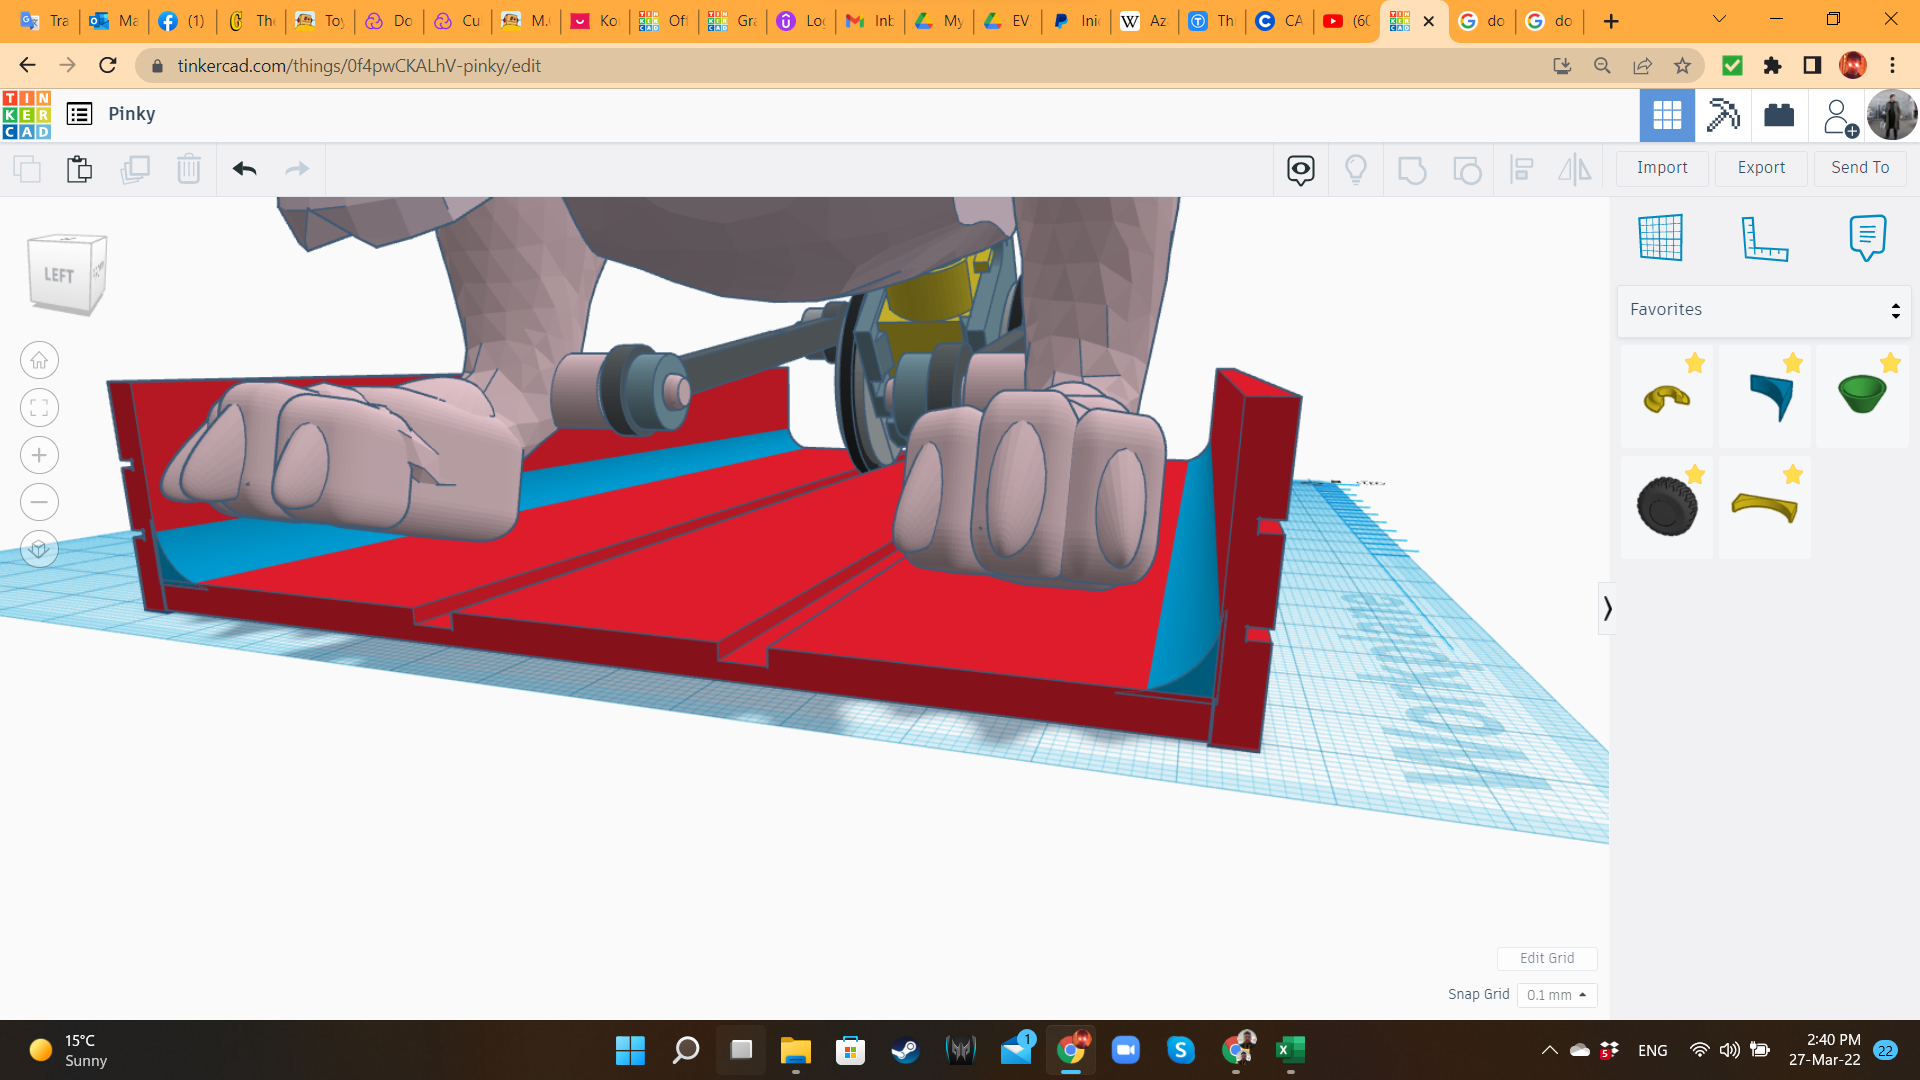Open the Notes tool icon

click(x=1867, y=238)
